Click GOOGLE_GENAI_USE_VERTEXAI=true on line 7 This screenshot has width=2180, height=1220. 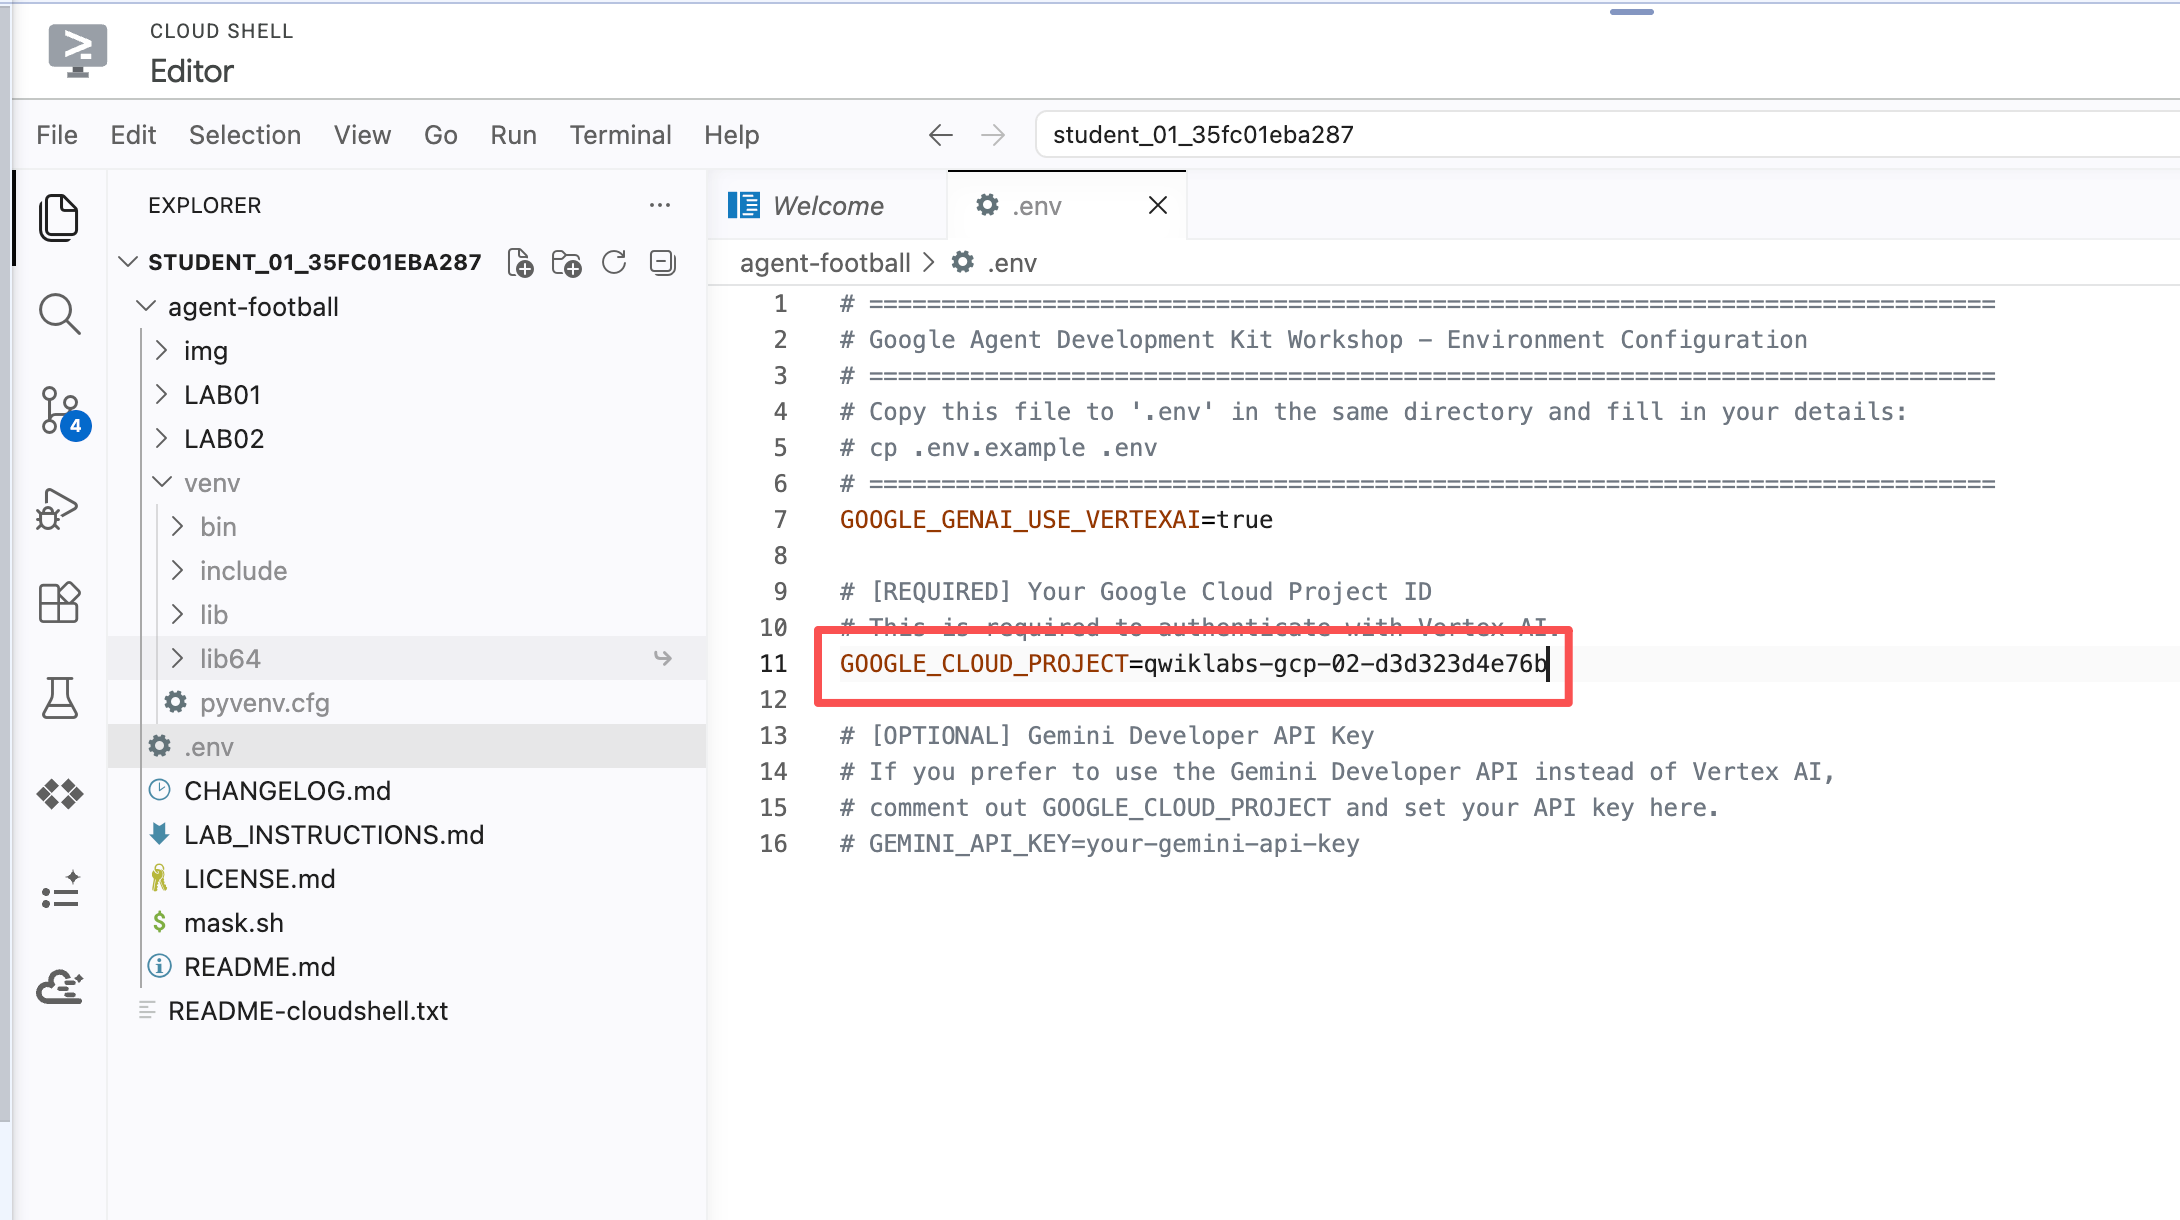click(x=1056, y=520)
